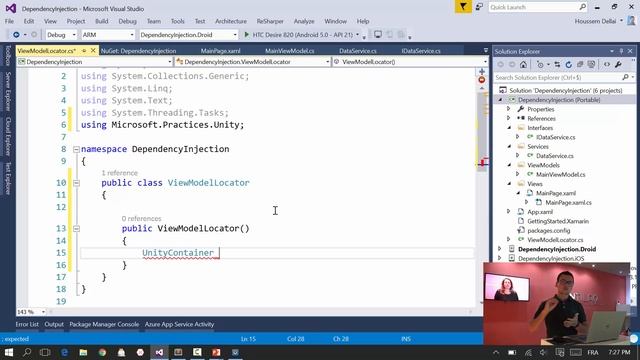Select MainViewModel.cs in Solution Explorer
The image size is (640, 360).
560,174
